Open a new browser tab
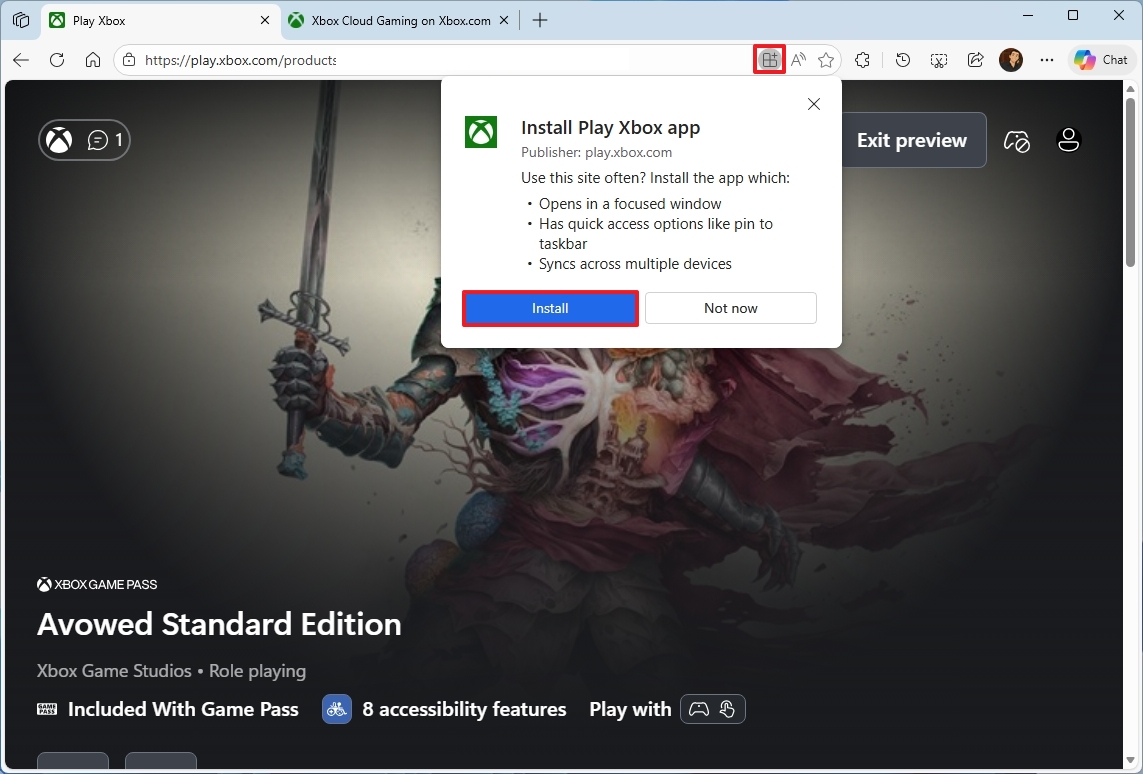 pos(539,20)
